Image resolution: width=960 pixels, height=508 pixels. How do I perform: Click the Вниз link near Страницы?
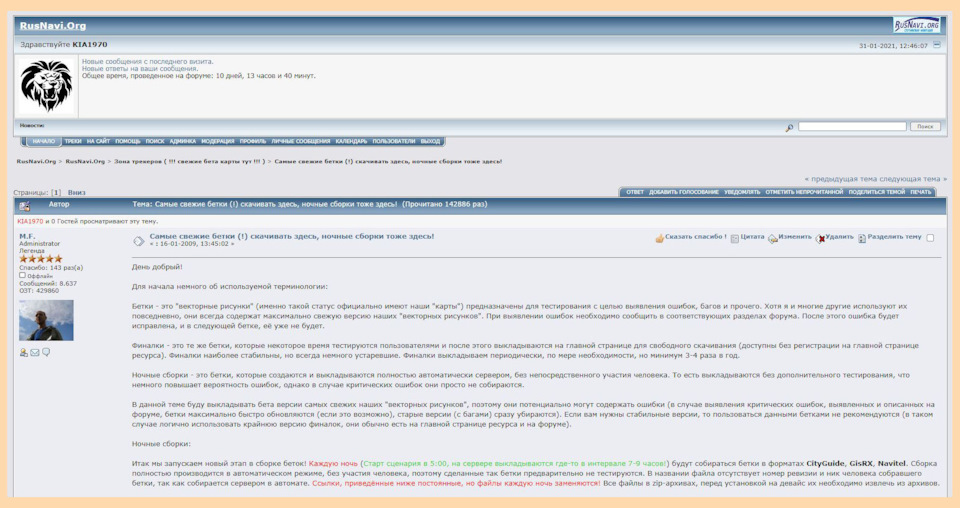tap(77, 193)
